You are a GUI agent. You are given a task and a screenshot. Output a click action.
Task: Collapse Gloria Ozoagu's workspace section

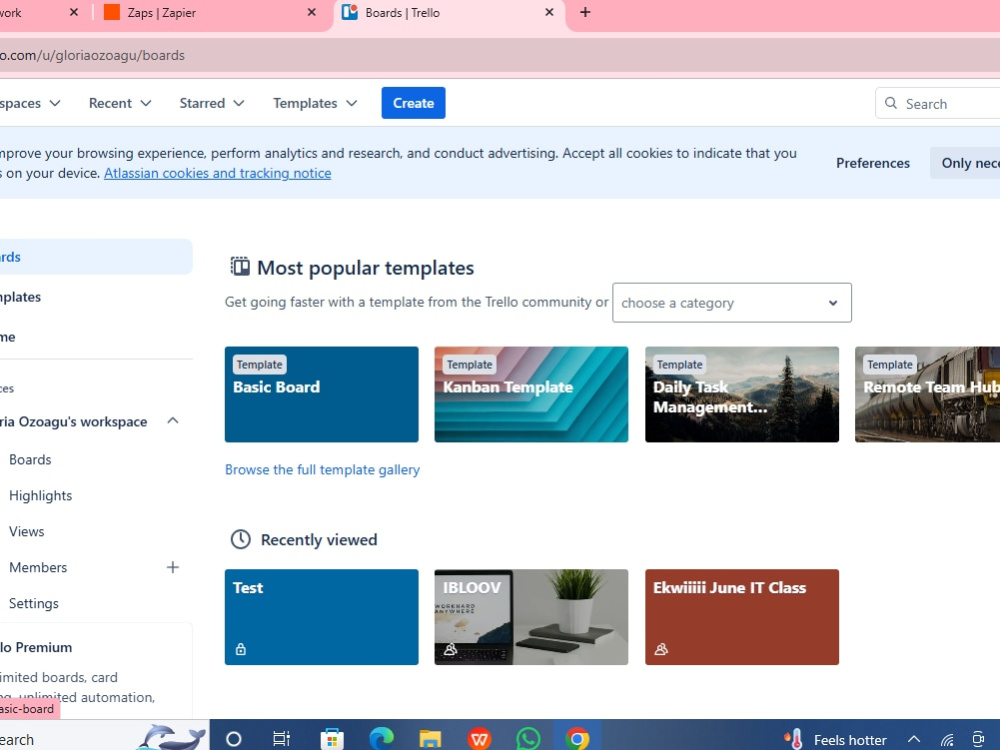pos(173,421)
